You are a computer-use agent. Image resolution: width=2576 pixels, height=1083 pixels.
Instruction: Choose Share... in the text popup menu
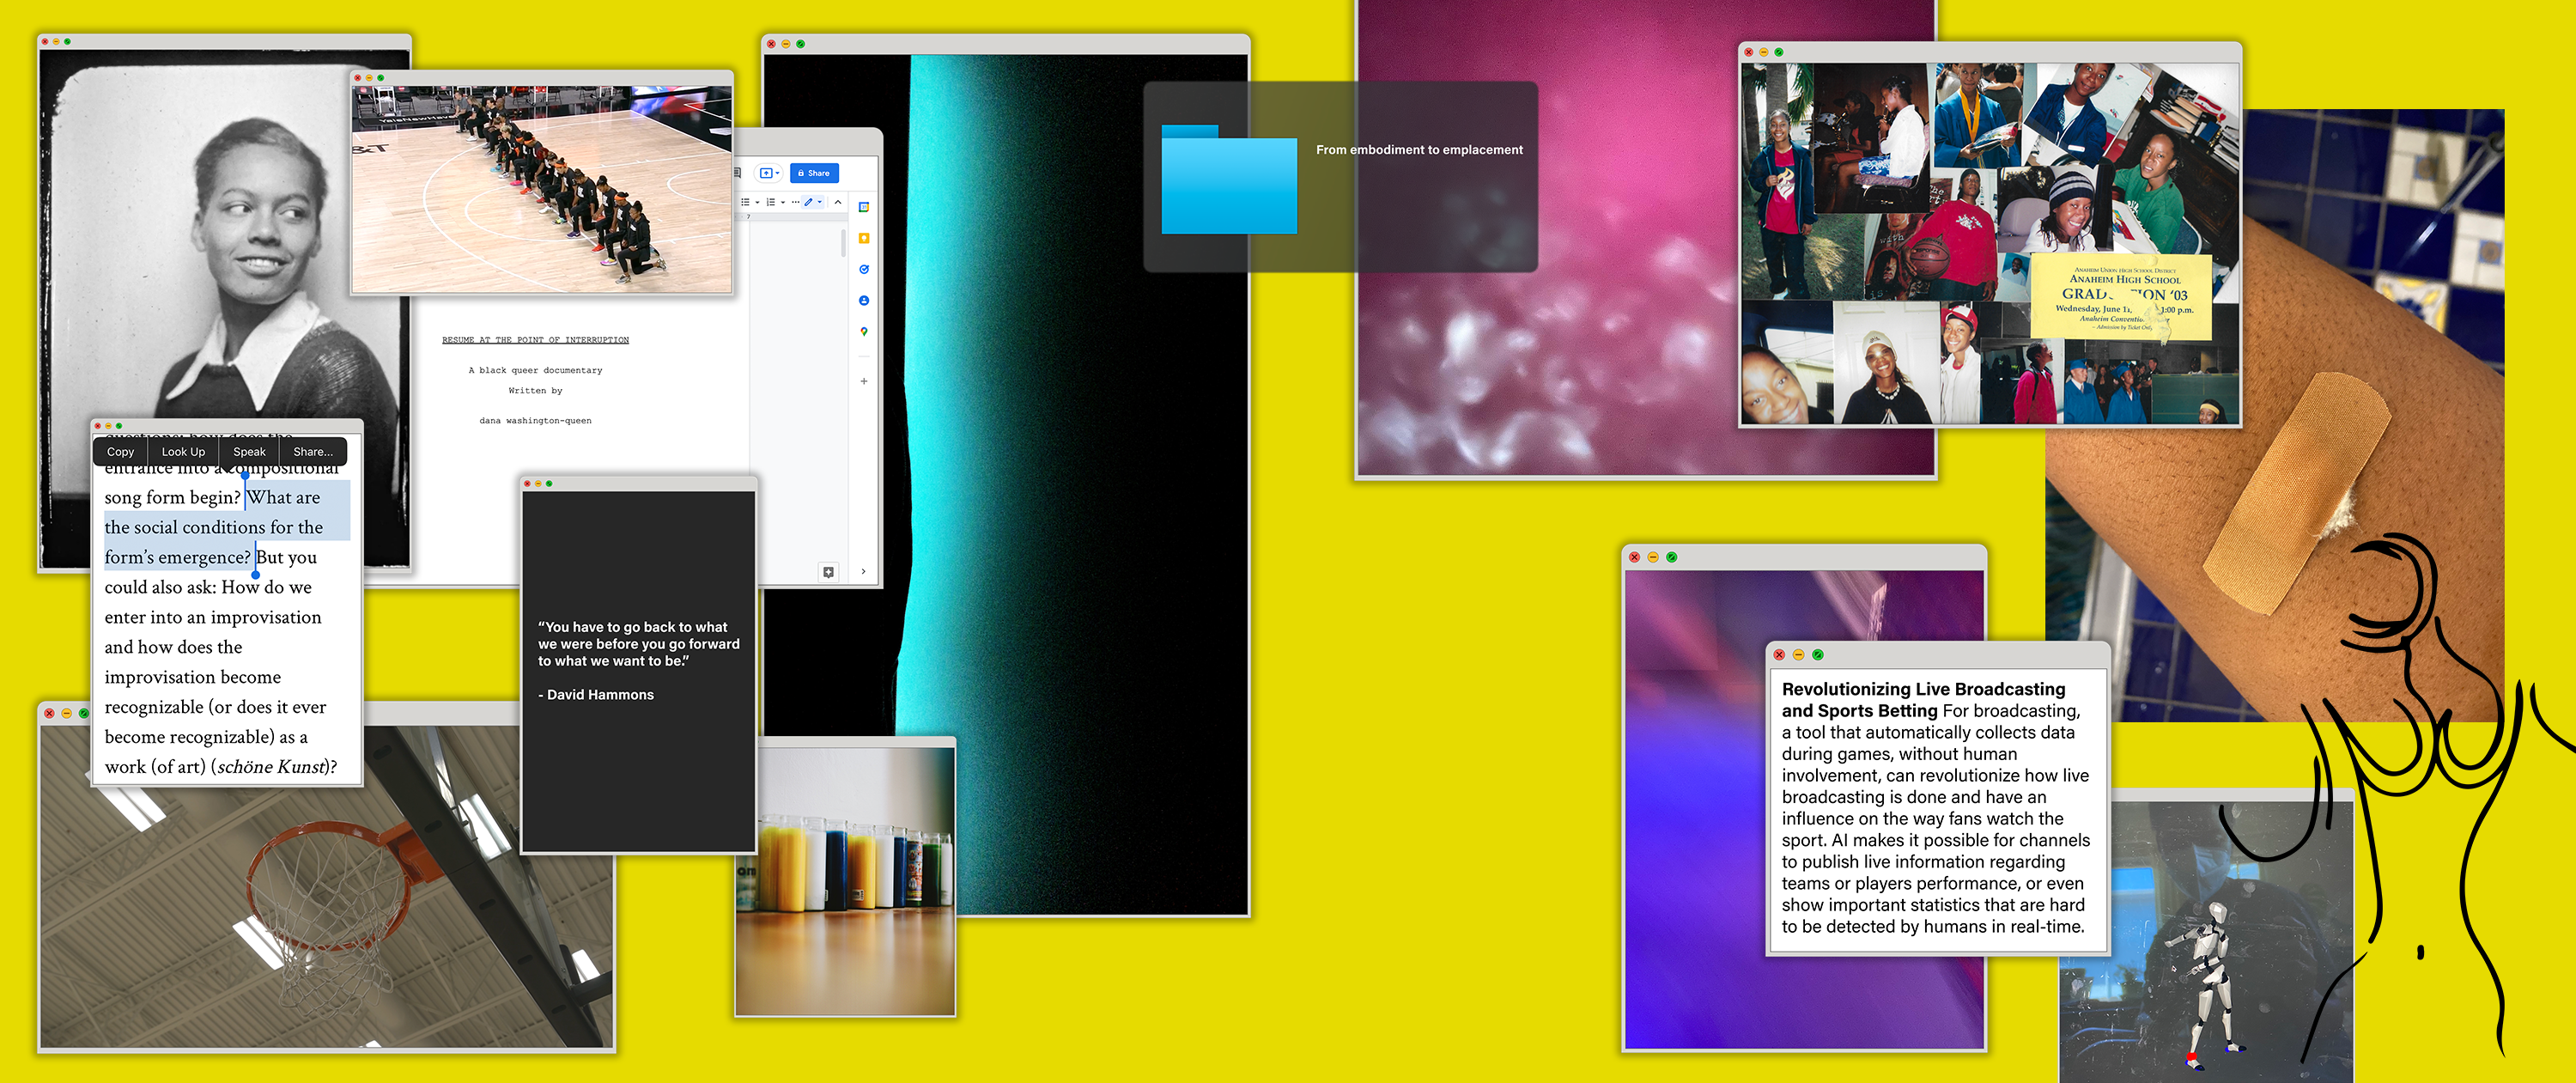[313, 452]
